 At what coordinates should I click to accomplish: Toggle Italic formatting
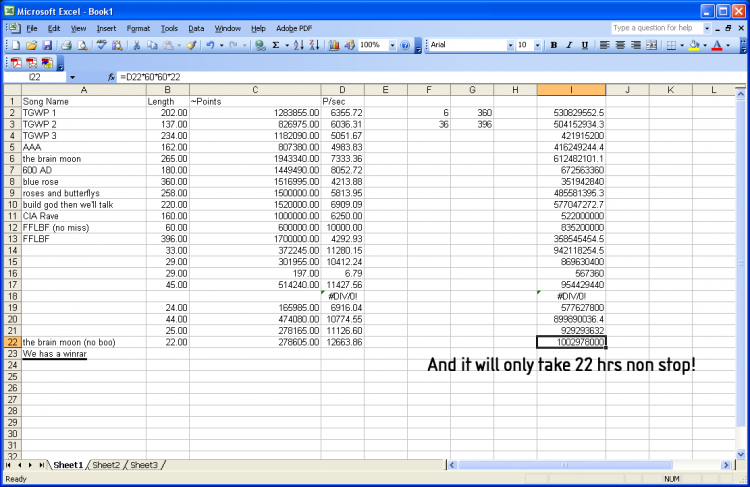point(568,46)
